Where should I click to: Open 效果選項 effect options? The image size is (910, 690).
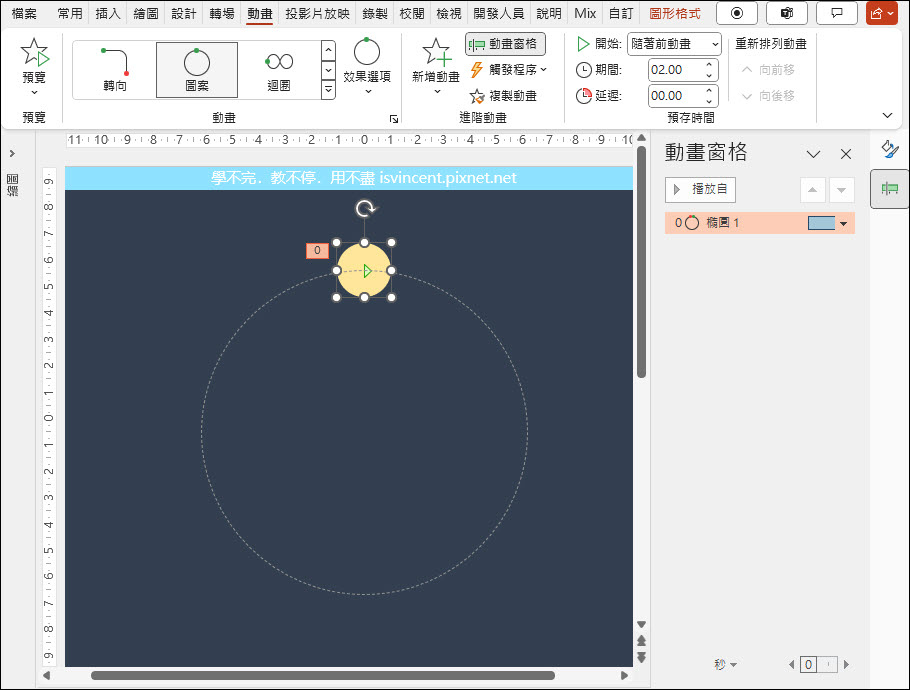click(x=367, y=67)
